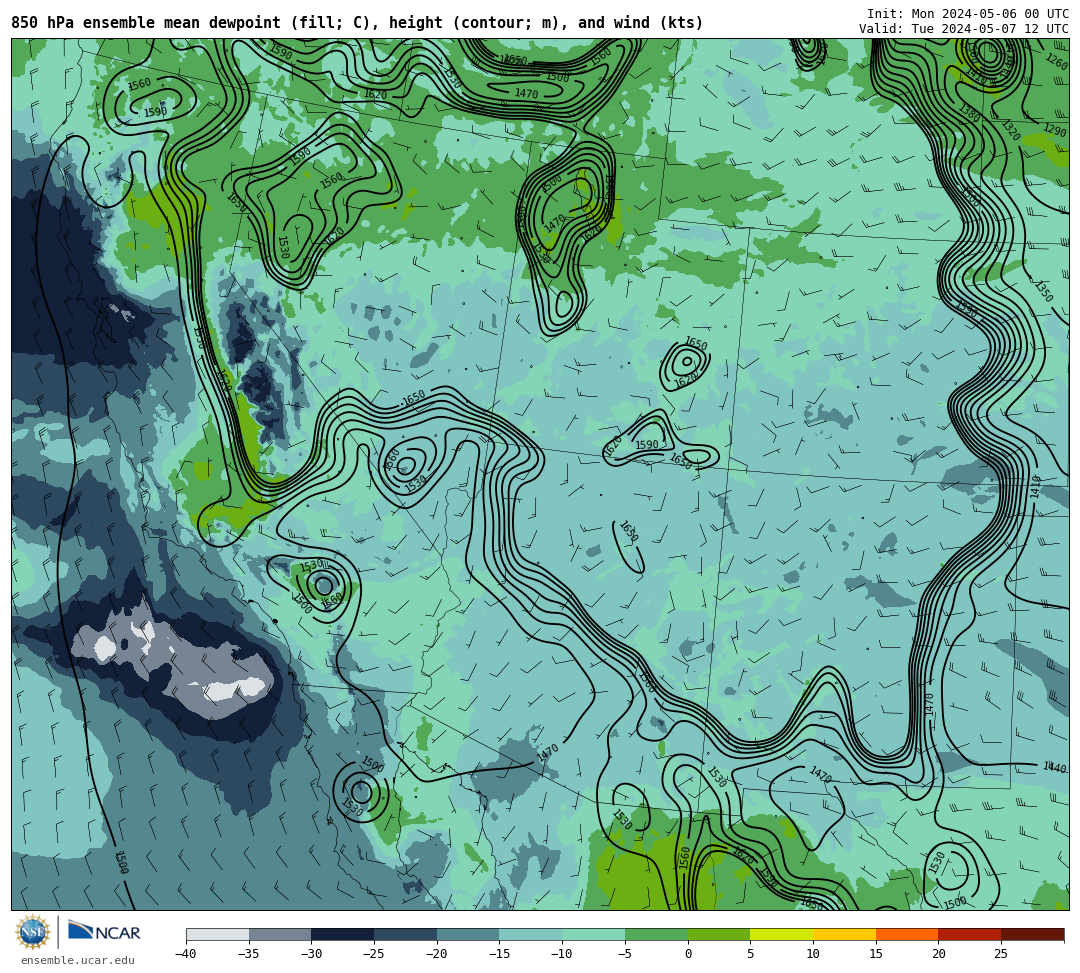Click the Init: Mon 2024-05-06 00 UTC text
The width and height of the screenshot is (1080, 973).
(x=968, y=14)
